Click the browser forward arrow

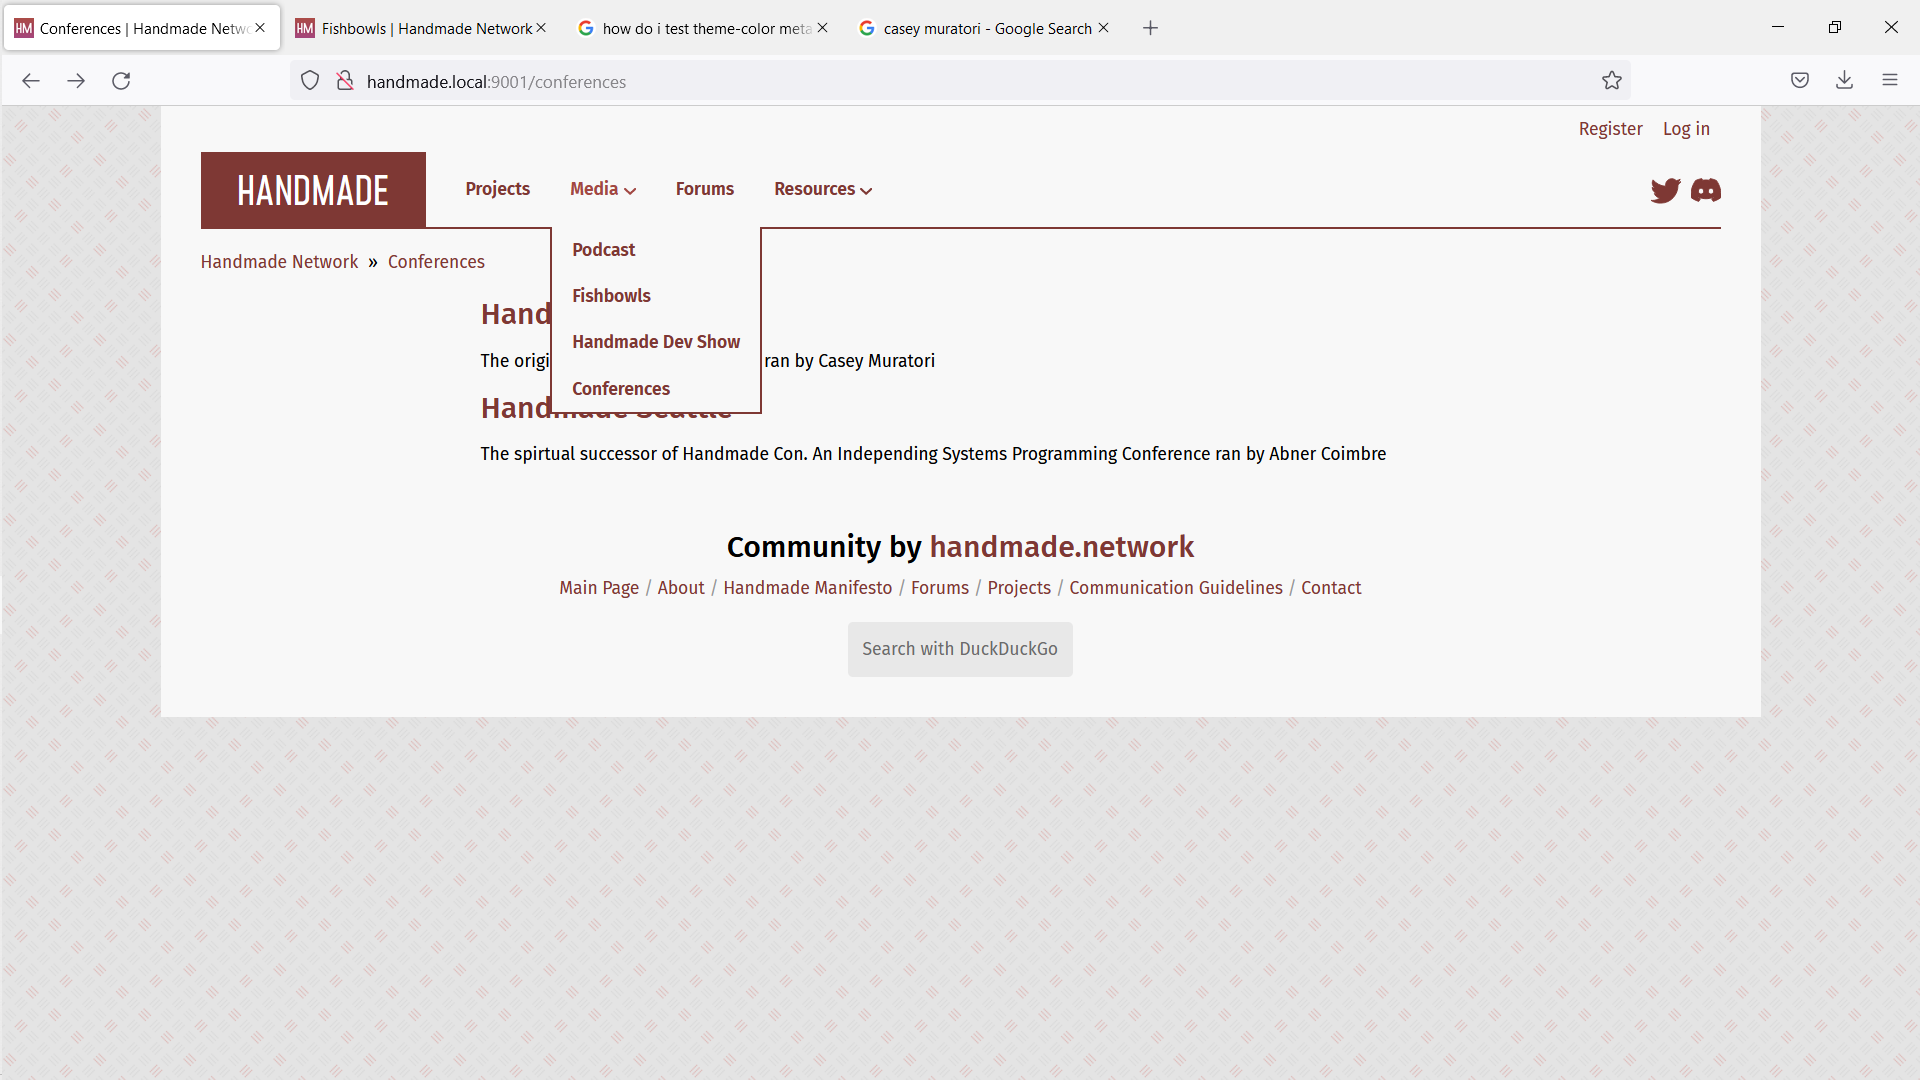tap(76, 81)
